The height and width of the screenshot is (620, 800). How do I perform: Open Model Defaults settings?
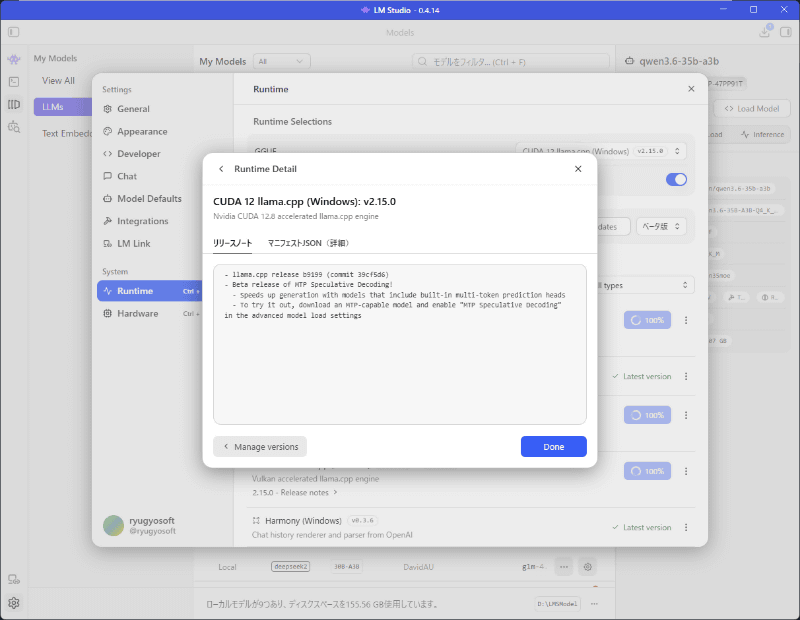[x=150, y=199]
